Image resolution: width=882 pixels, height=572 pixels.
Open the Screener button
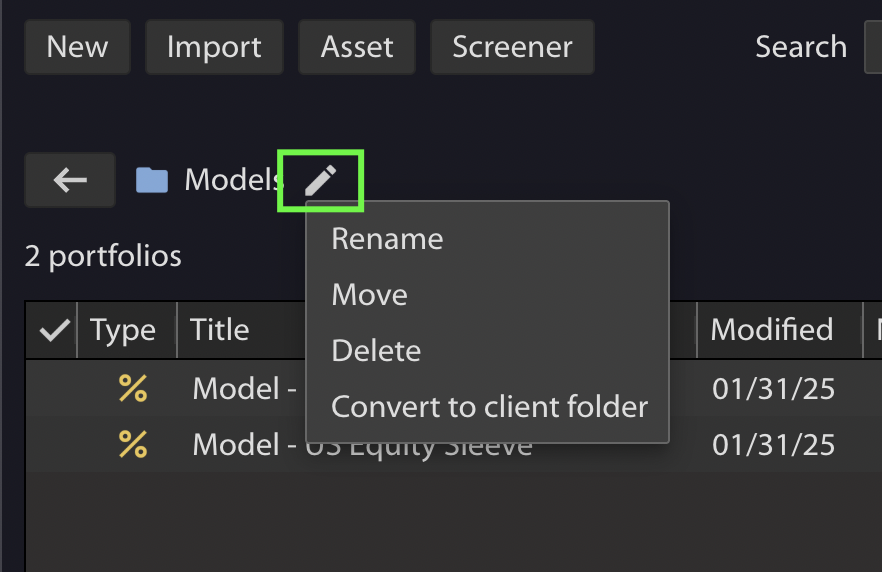click(x=512, y=47)
